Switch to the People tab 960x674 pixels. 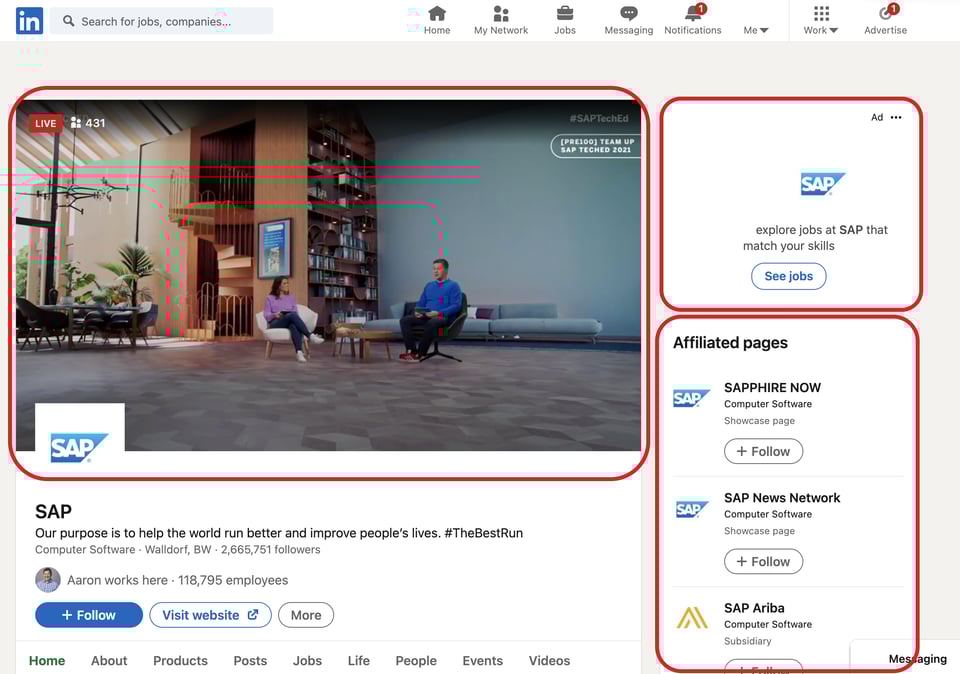tap(416, 661)
